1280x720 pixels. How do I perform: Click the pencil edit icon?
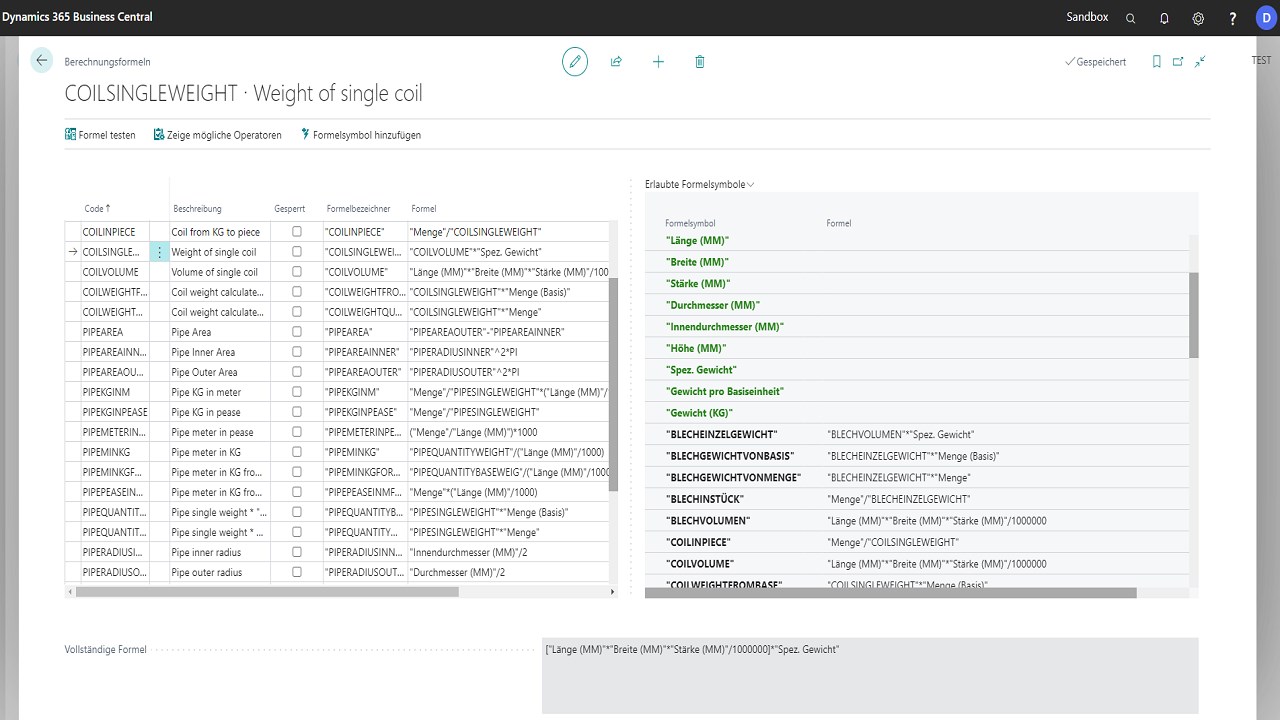[x=575, y=61]
